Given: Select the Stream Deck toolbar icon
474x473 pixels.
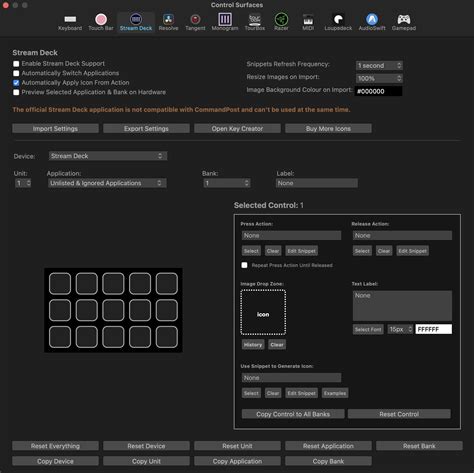Looking at the screenshot, I should [x=136, y=22].
